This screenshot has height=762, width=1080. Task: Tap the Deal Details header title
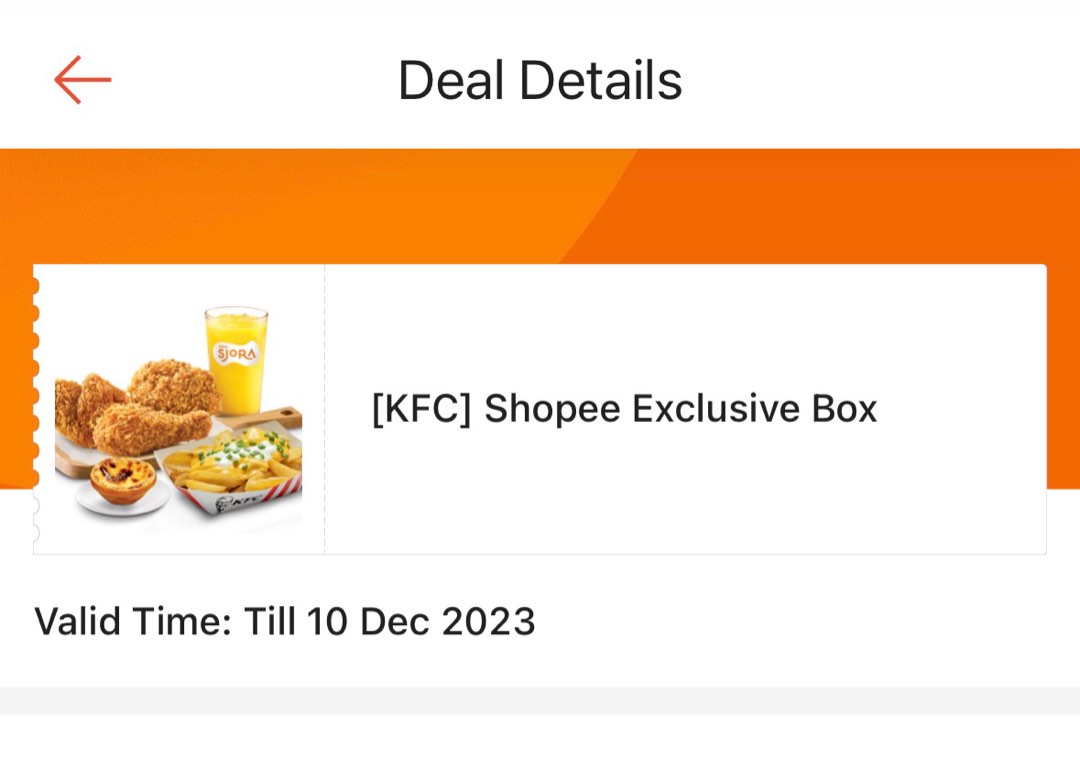coord(540,79)
